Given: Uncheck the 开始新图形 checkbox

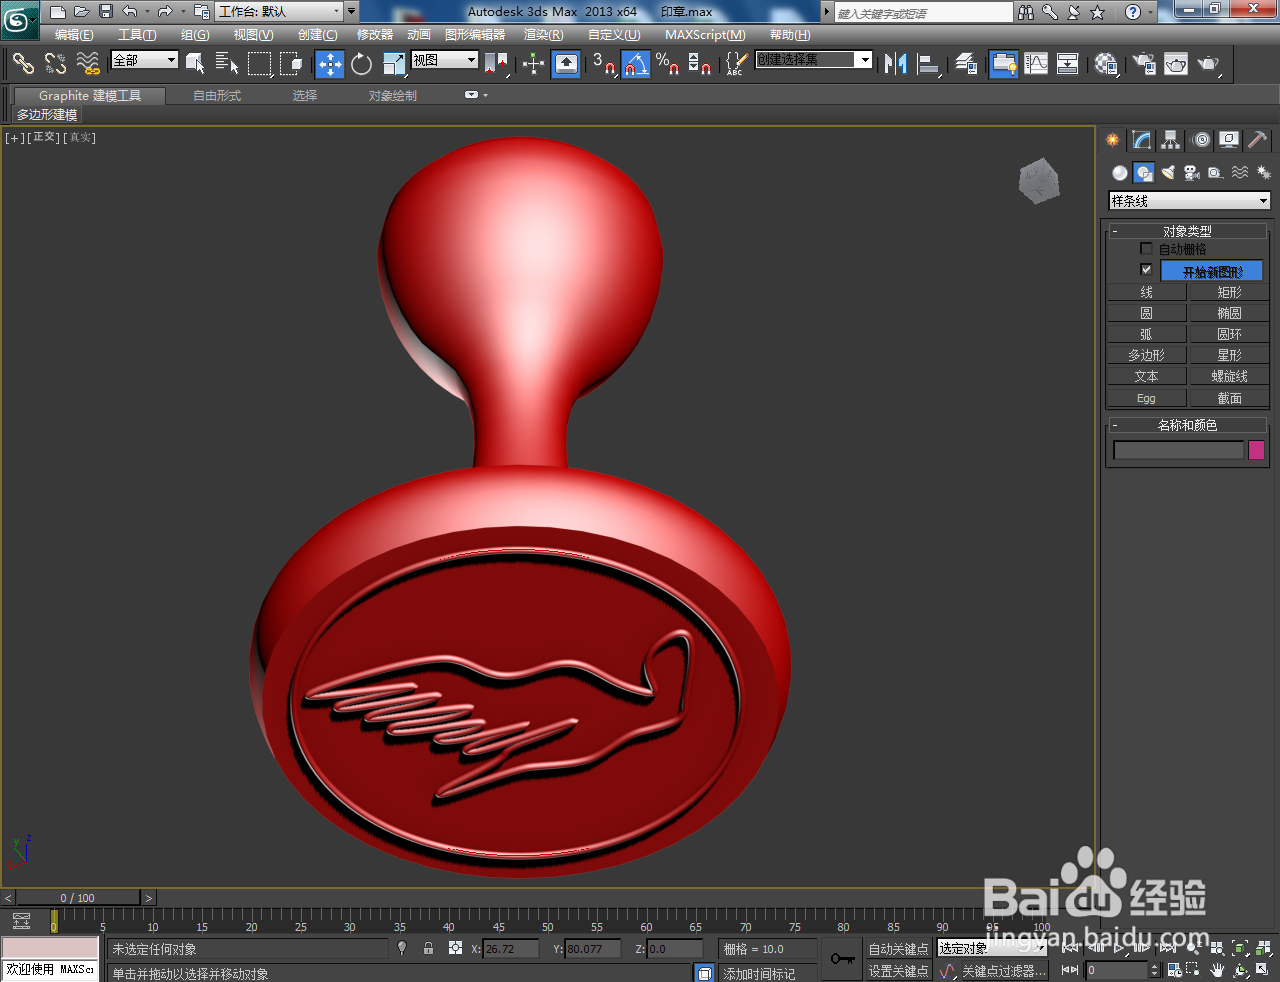Looking at the screenshot, I should point(1146,269).
